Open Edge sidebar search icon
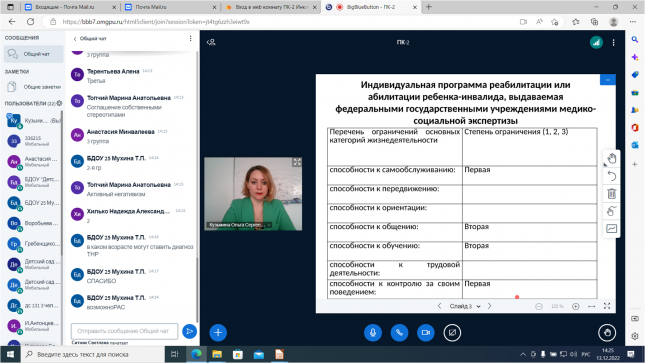645x363 pixels. 635,40
